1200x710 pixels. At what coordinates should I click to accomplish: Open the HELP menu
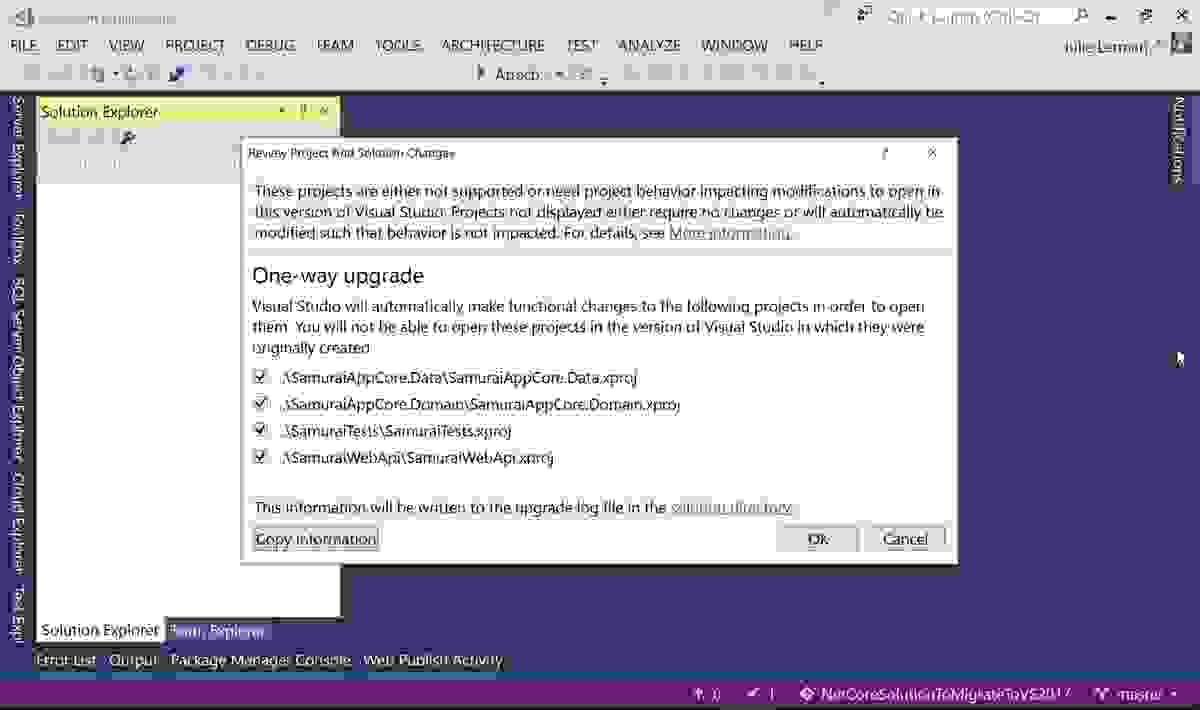806,45
